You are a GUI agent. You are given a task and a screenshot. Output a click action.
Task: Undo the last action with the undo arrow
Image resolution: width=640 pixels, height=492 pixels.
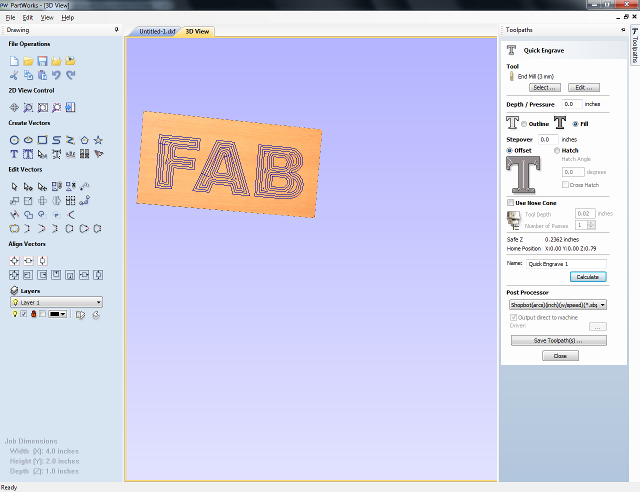[56, 75]
